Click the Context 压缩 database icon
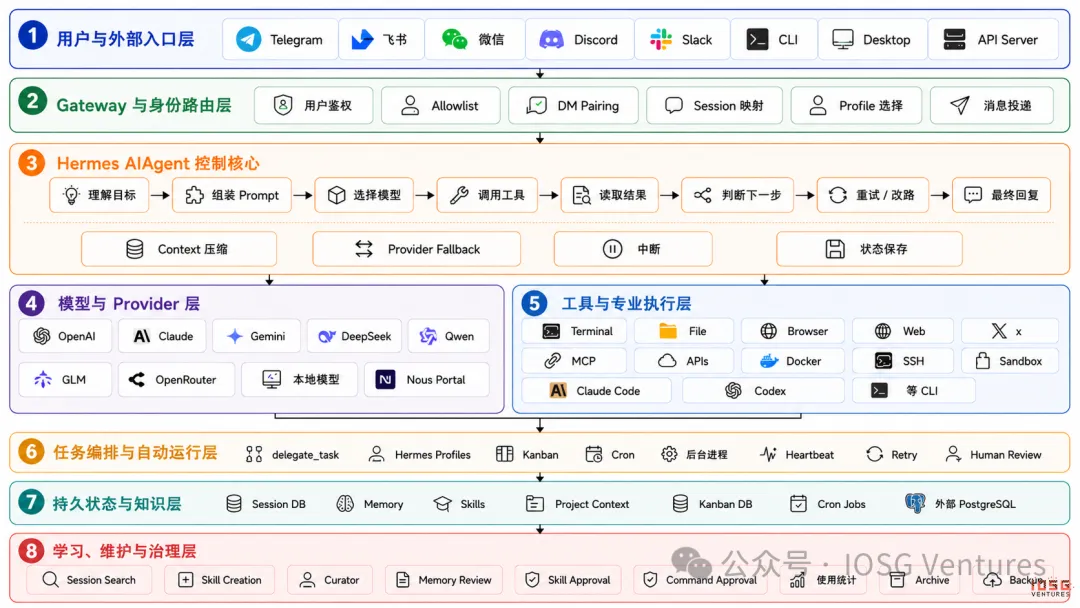Screen dimensions: 1080x608 coord(134,249)
